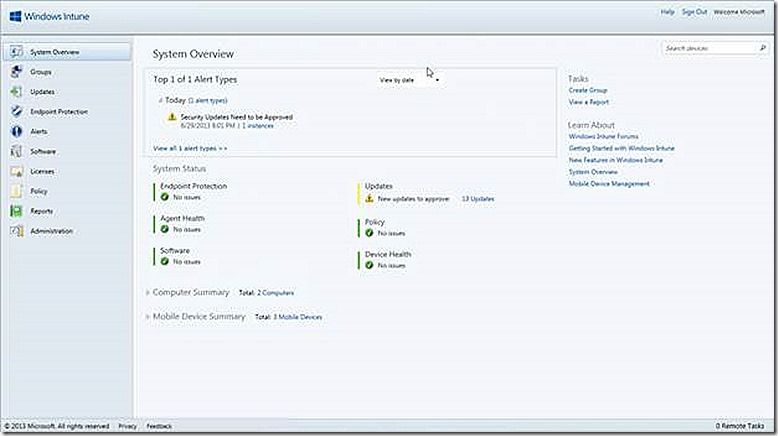The height and width of the screenshot is (436, 778).
Task: Click the Sign Out link
Action: (x=694, y=12)
